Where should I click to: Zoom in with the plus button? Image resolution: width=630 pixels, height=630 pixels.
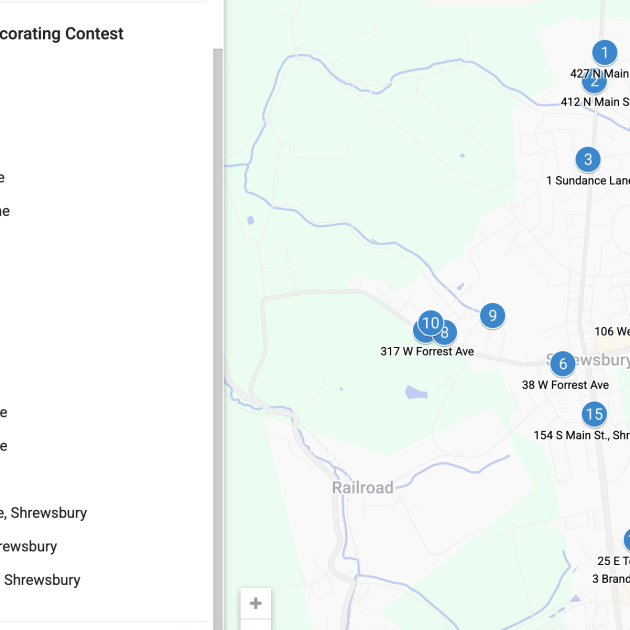point(256,603)
